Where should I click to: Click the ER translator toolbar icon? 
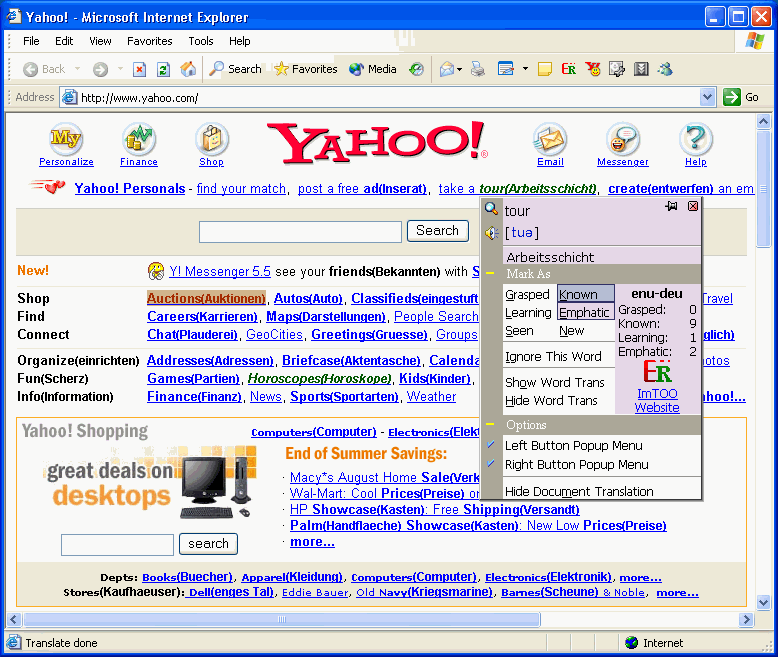point(569,69)
